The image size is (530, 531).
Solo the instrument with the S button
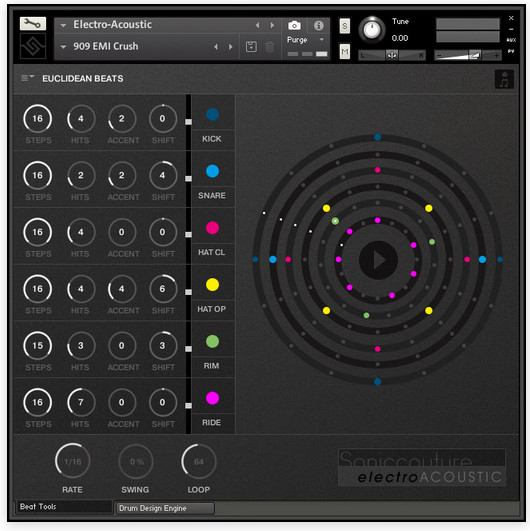tap(344, 26)
